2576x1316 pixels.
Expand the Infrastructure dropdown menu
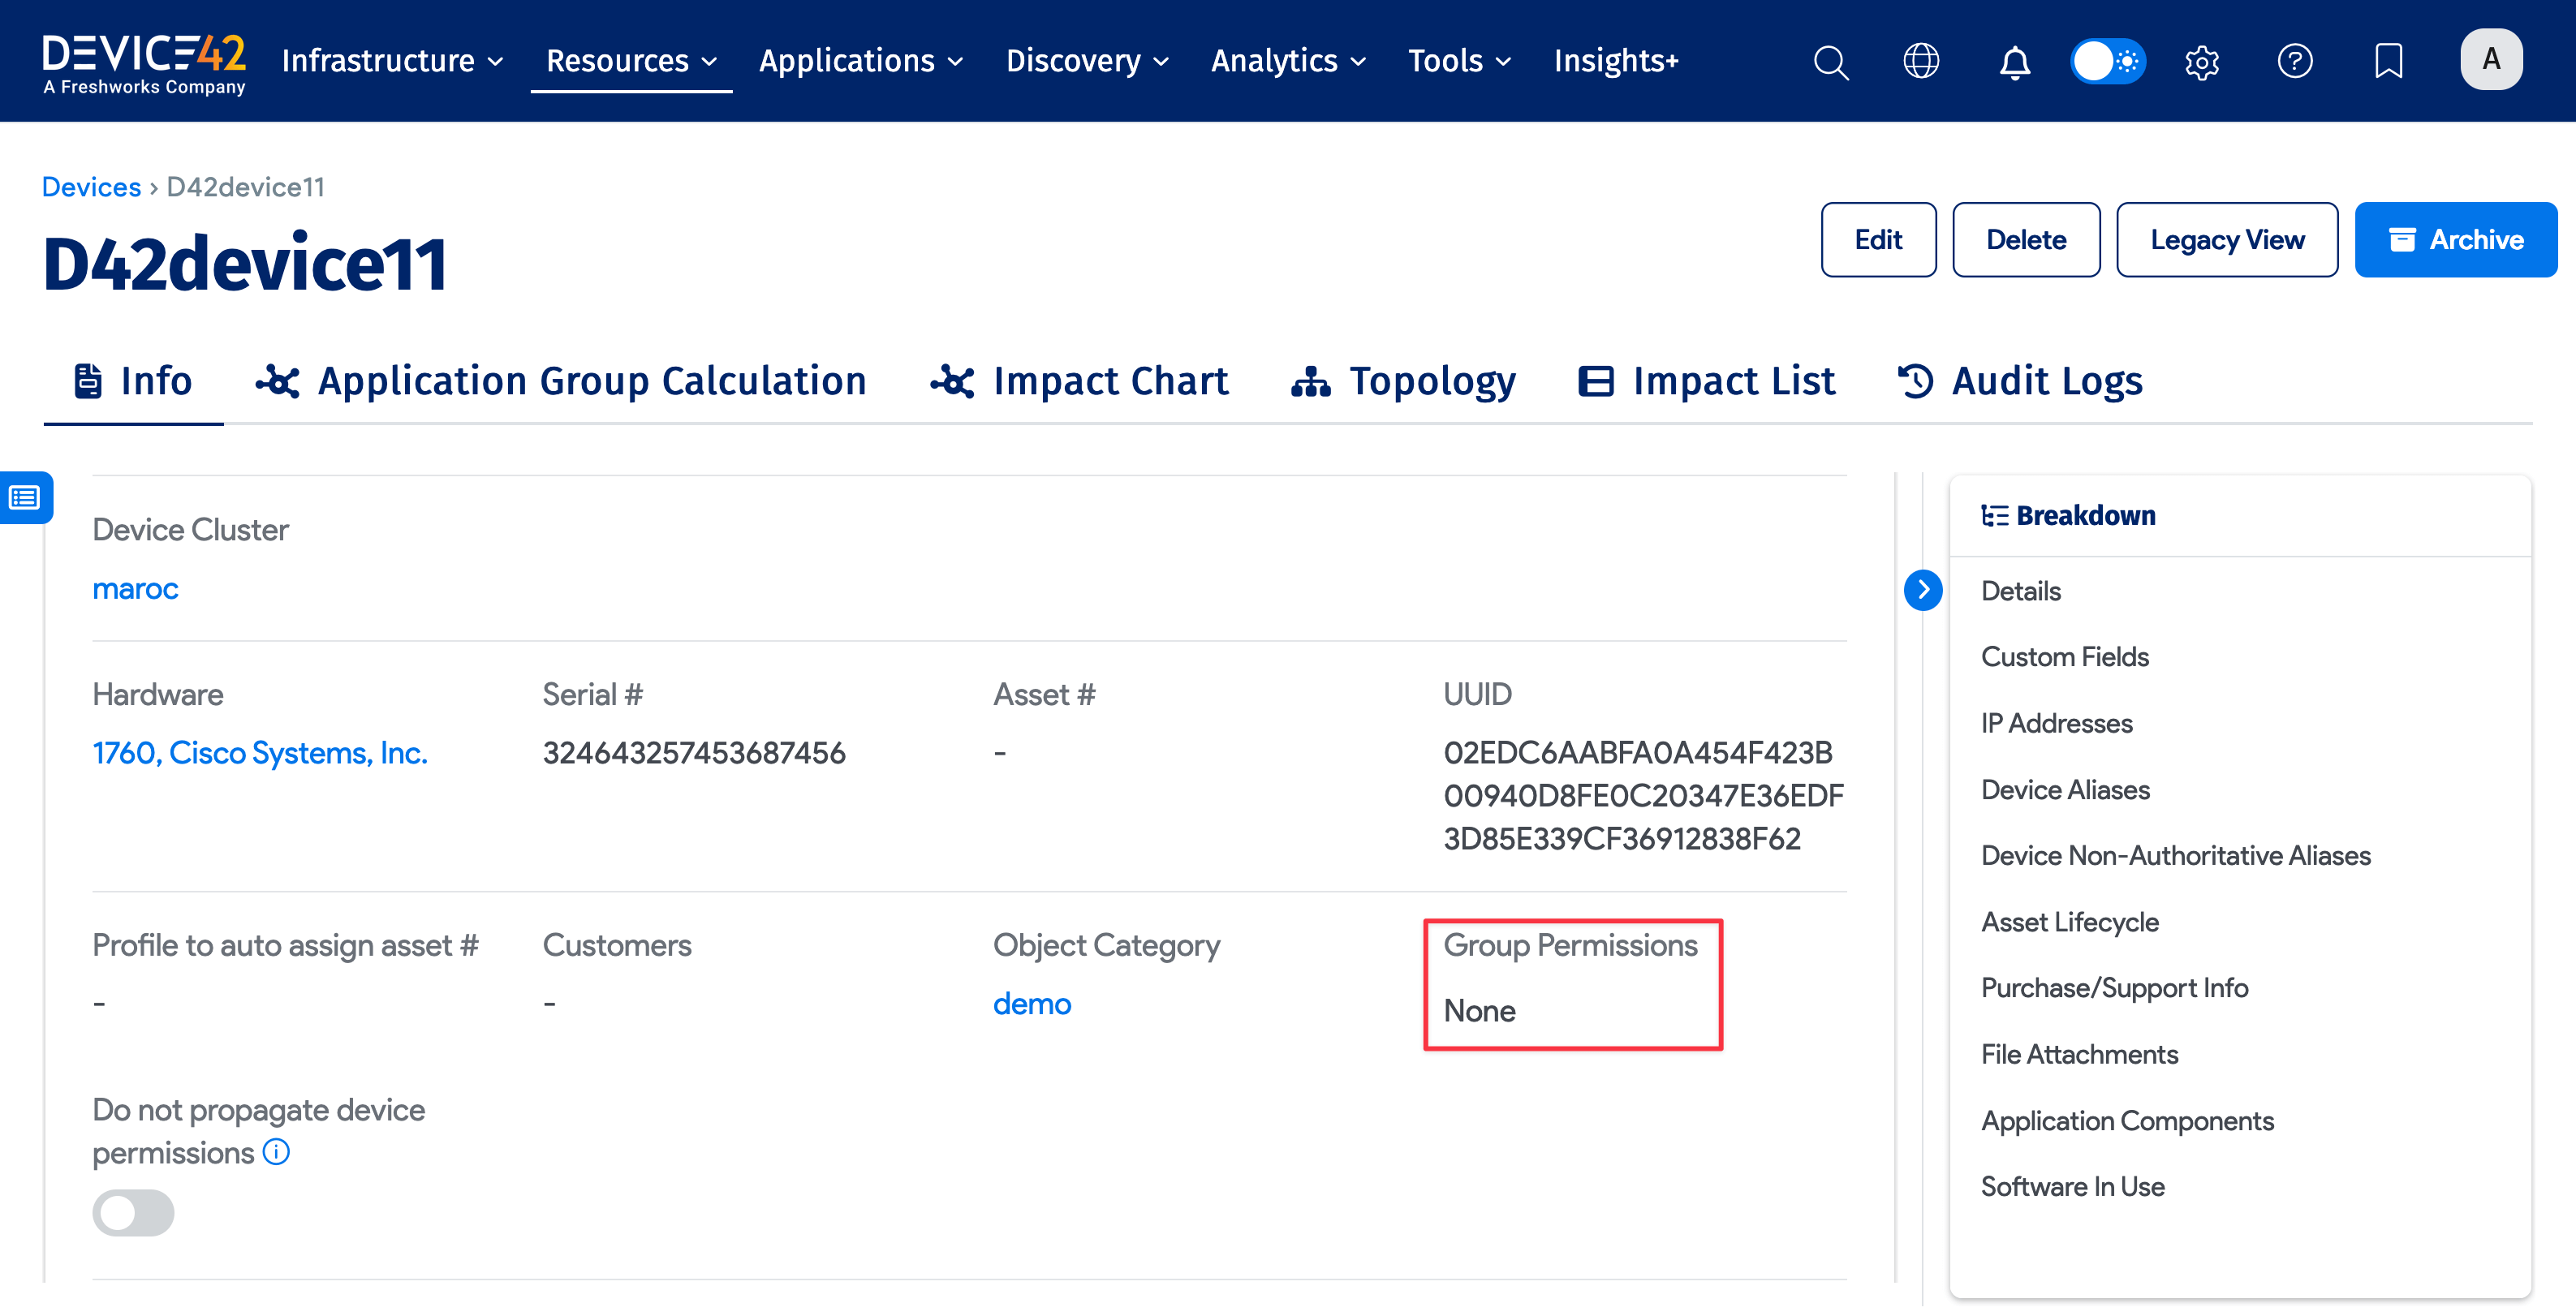(x=392, y=61)
